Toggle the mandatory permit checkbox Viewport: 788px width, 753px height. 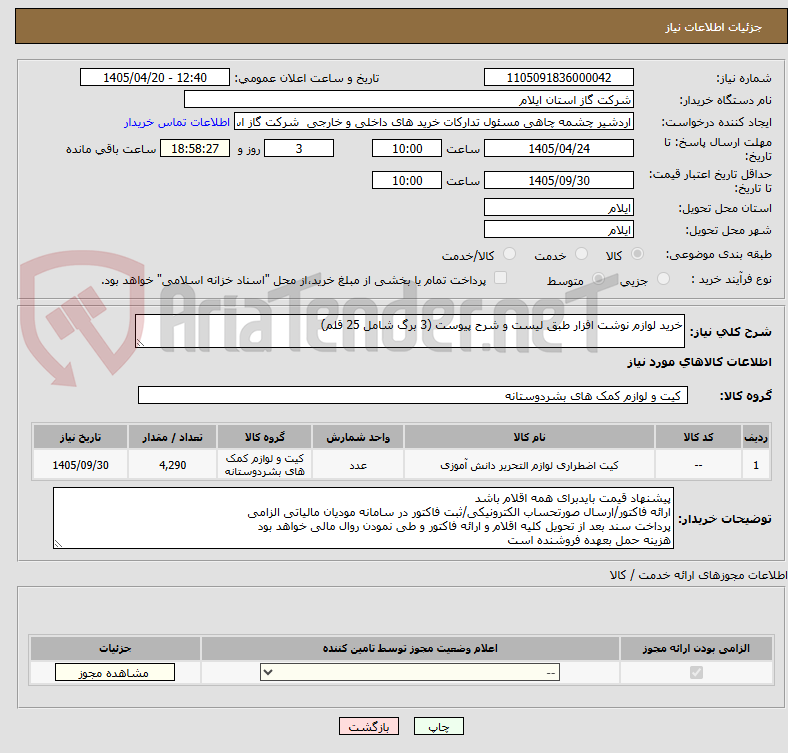696,673
